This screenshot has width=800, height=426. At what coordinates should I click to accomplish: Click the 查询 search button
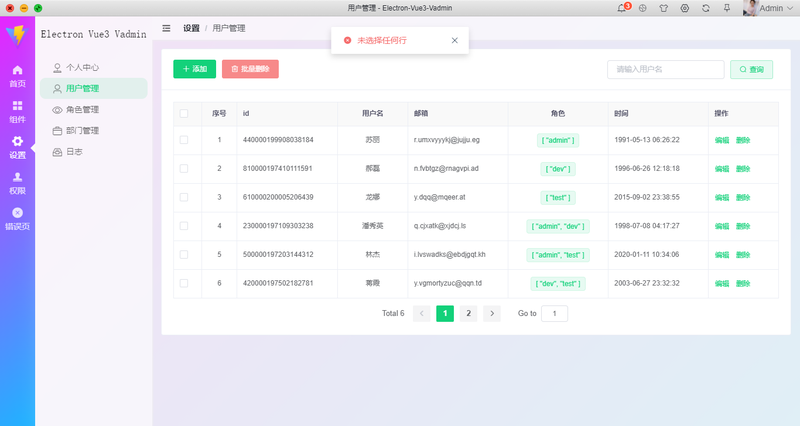click(x=752, y=69)
